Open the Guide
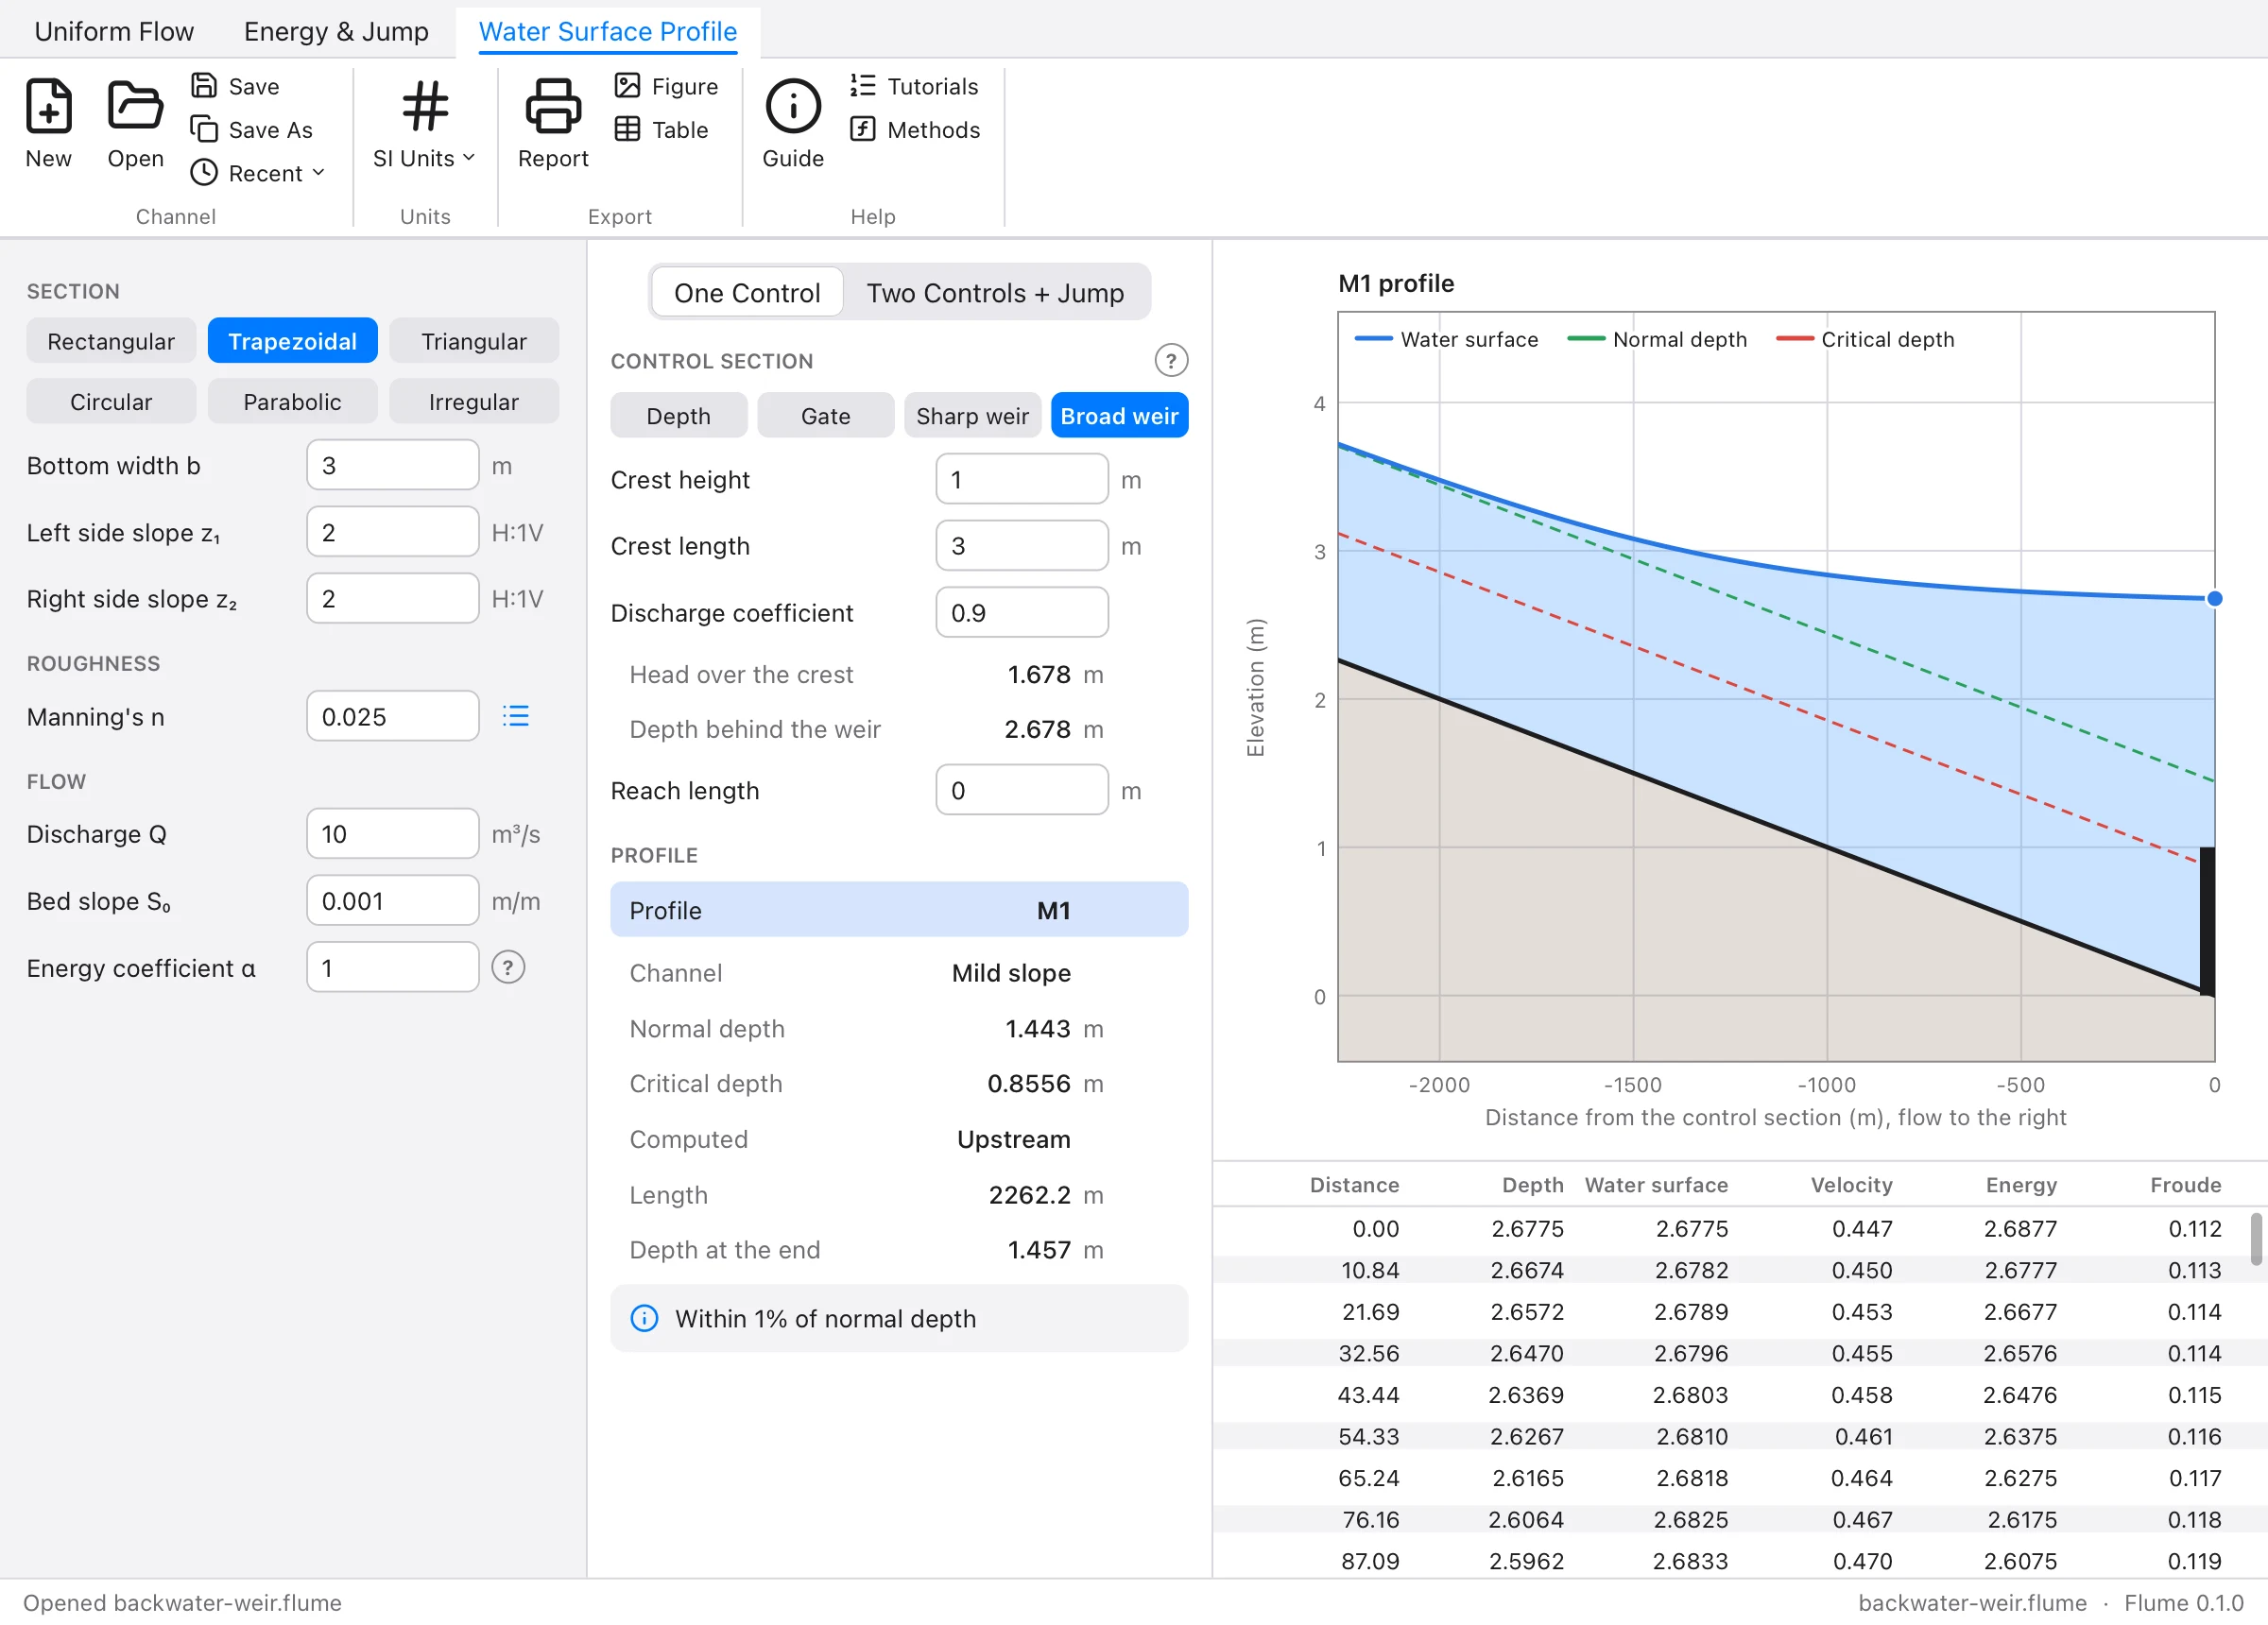The height and width of the screenshot is (1625, 2268). [x=793, y=124]
